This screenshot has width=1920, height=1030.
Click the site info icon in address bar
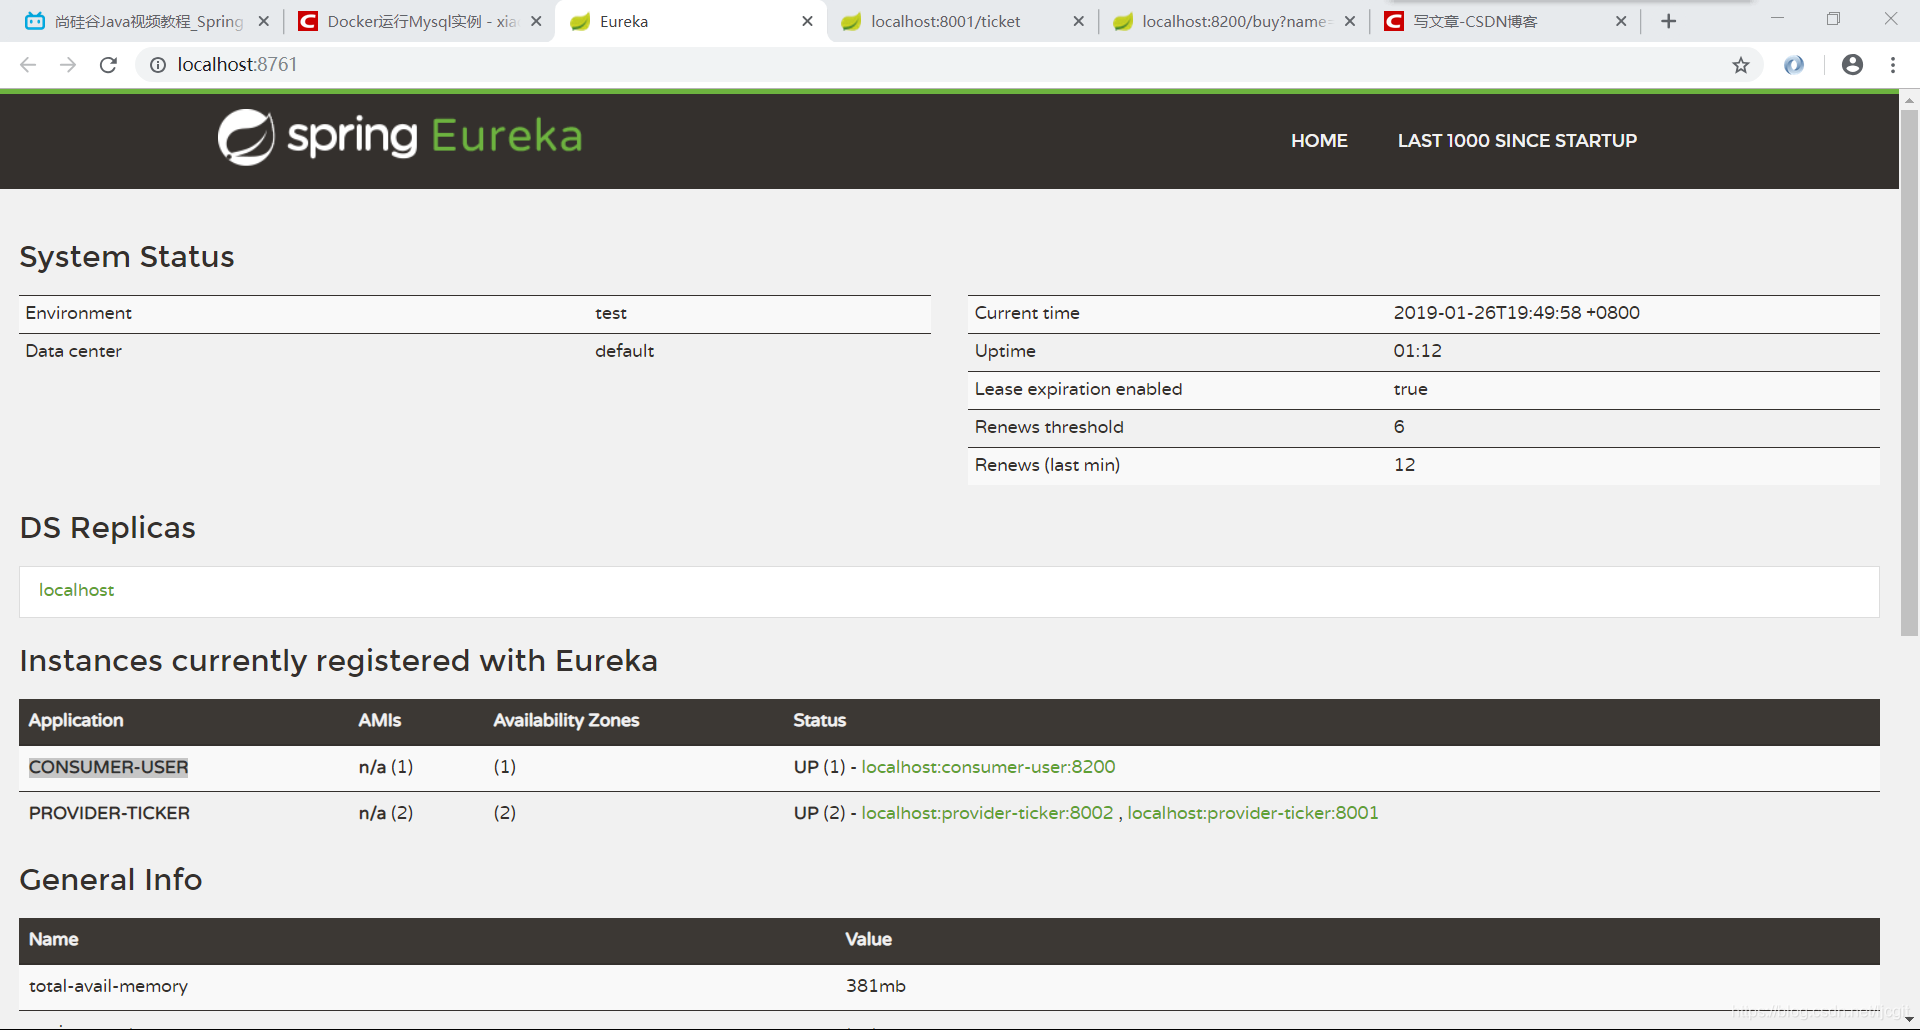pos(158,65)
